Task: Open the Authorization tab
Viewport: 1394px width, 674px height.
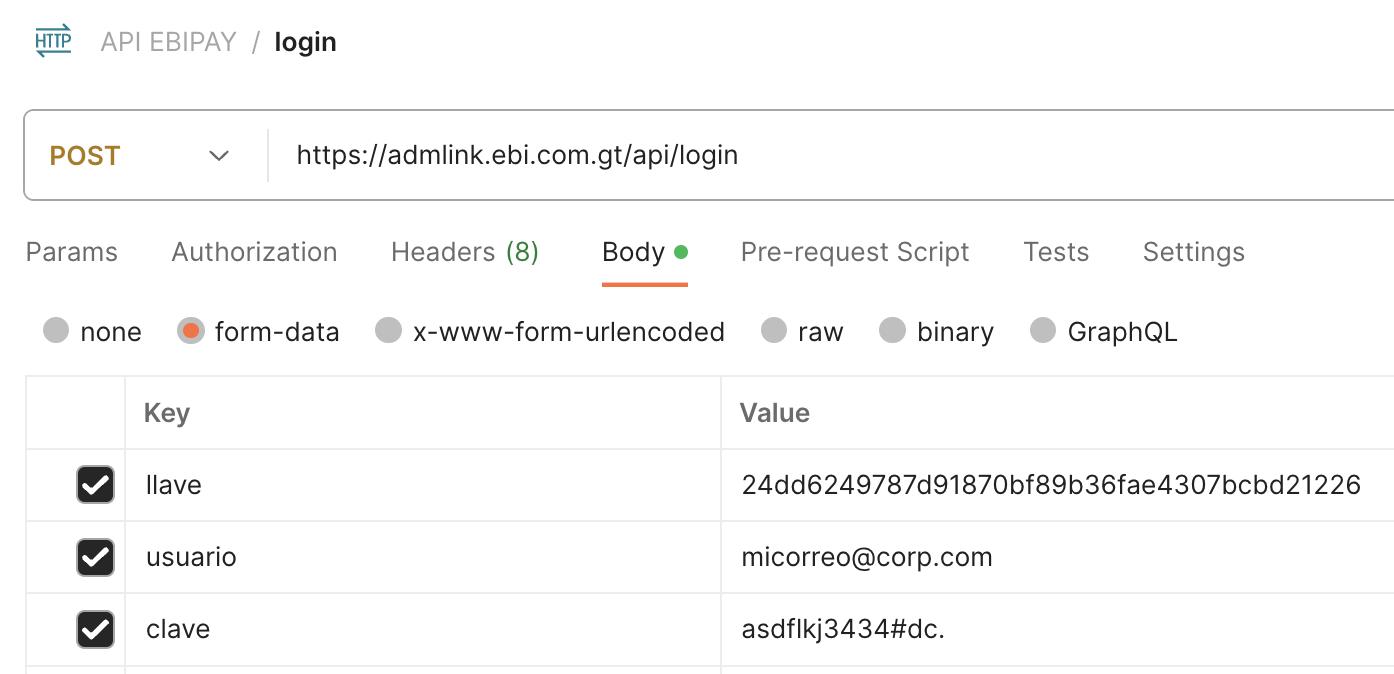Action: click(x=254, y=252)
